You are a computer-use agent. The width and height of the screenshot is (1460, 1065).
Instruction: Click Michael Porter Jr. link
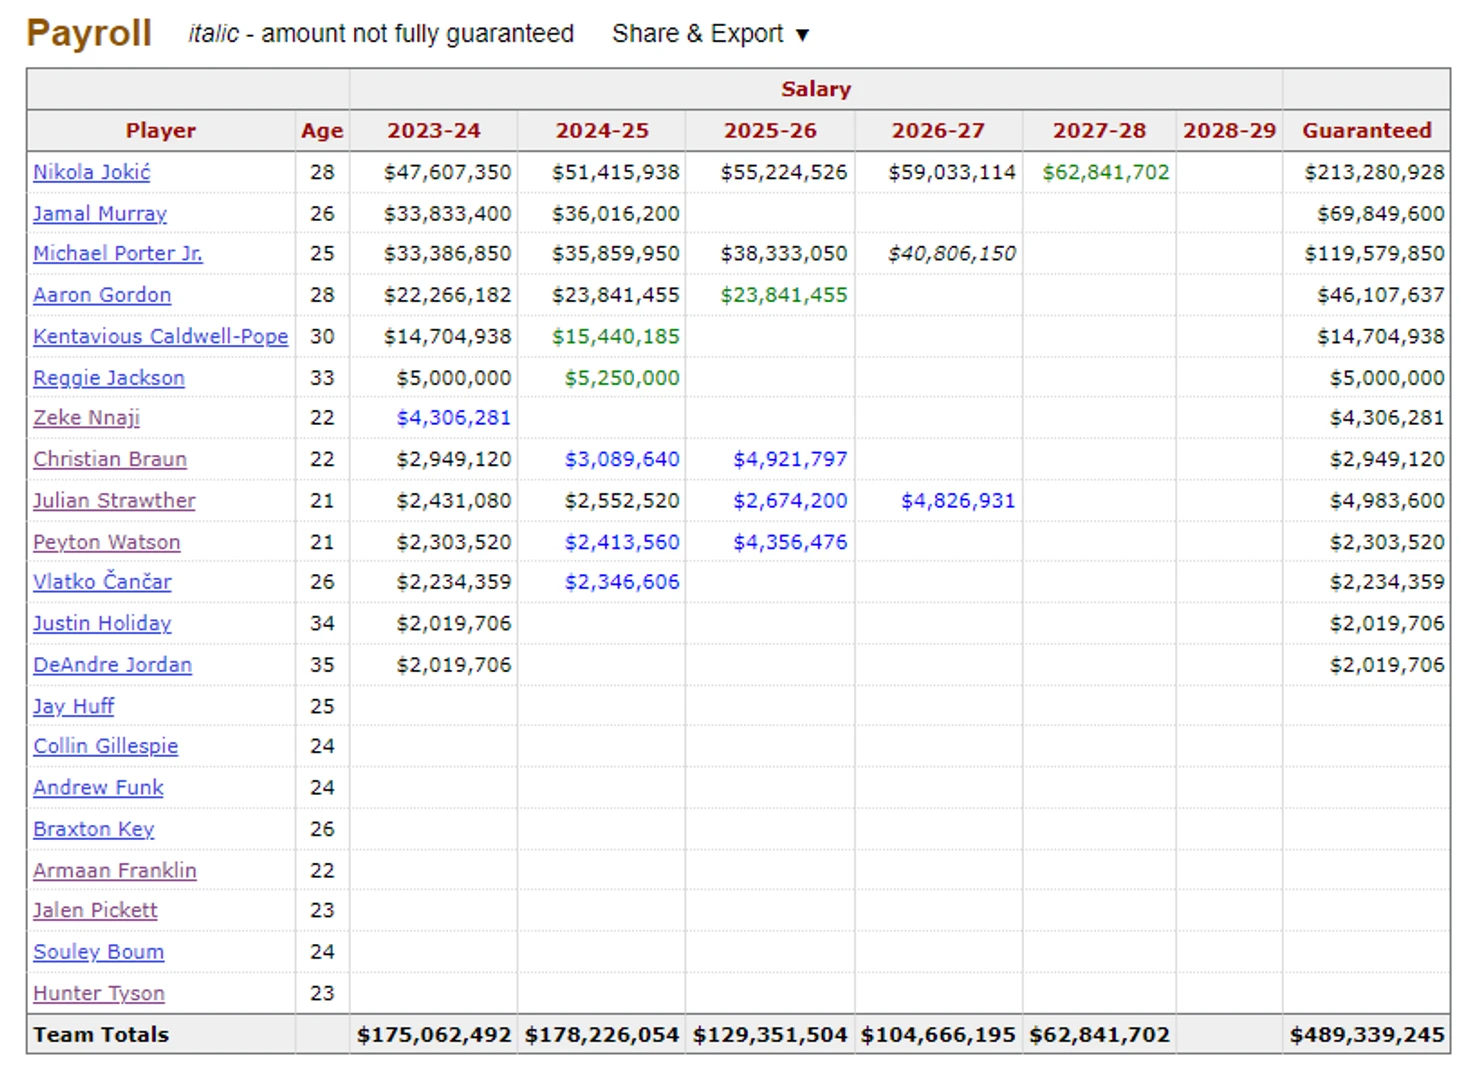118,254
